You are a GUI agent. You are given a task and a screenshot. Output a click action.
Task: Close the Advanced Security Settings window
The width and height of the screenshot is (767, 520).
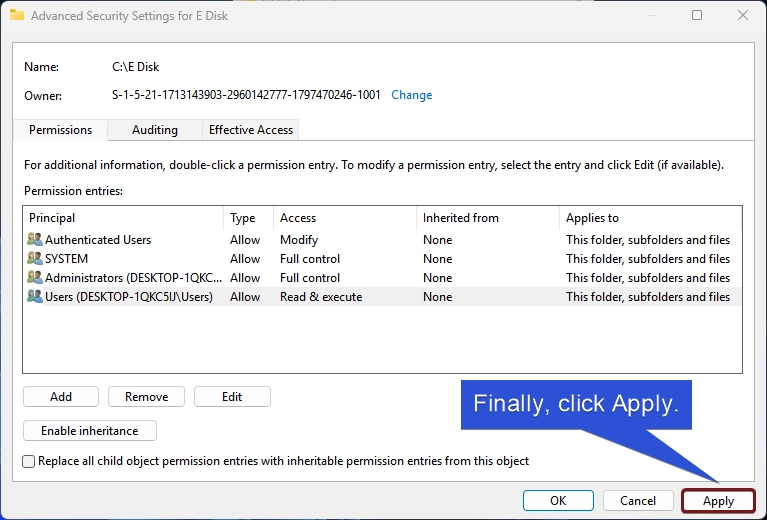tap(743, 15)
